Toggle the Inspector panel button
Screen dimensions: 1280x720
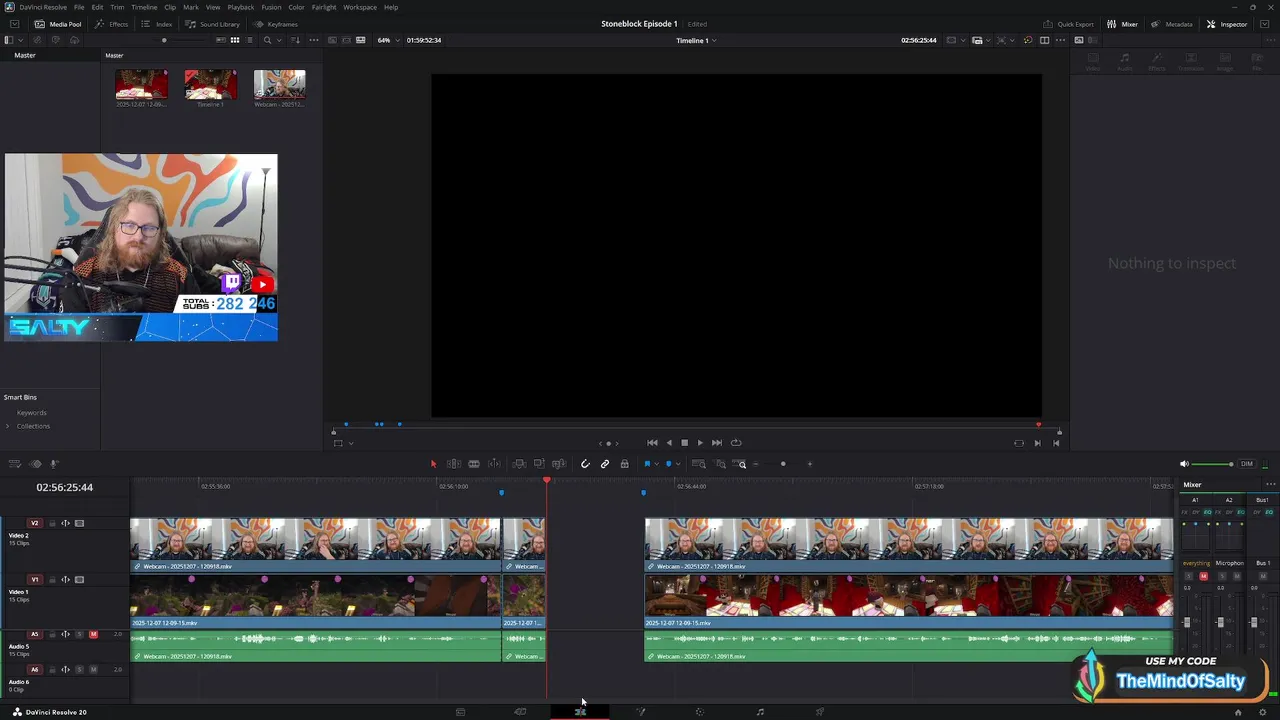point(1227,24)
